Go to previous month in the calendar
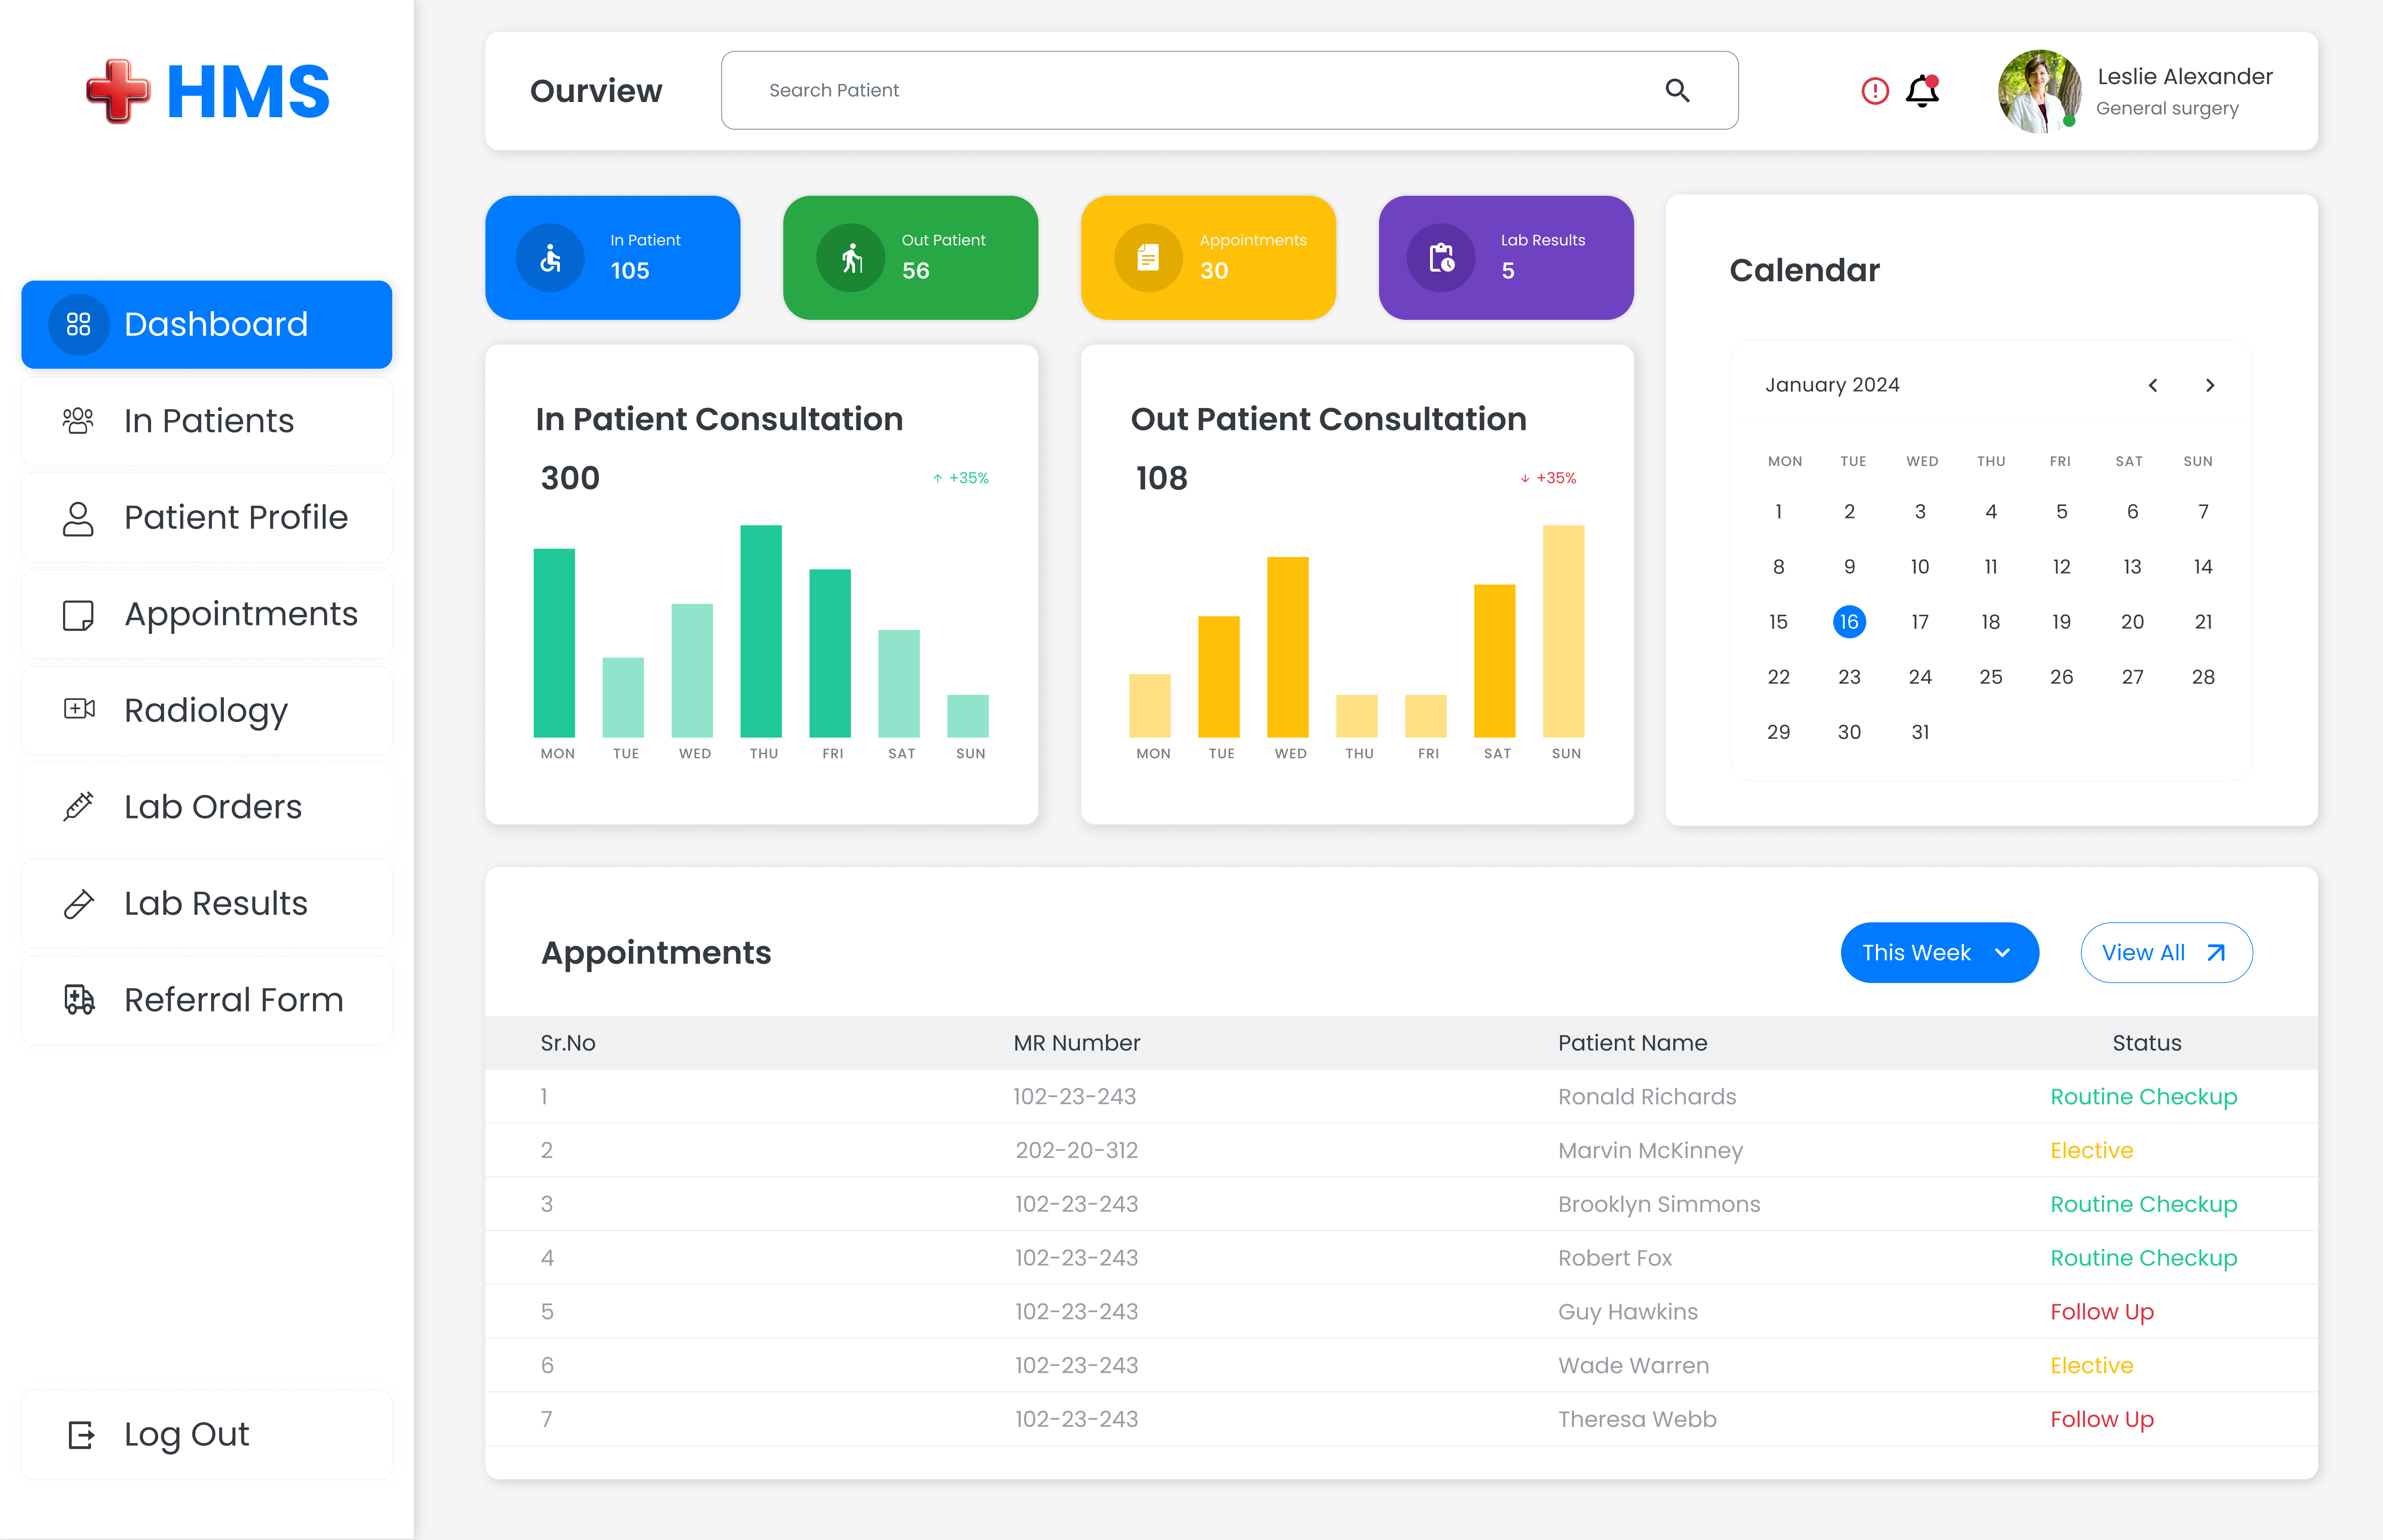This screenshot has height=1540, width=2383. pos(2153,385)
